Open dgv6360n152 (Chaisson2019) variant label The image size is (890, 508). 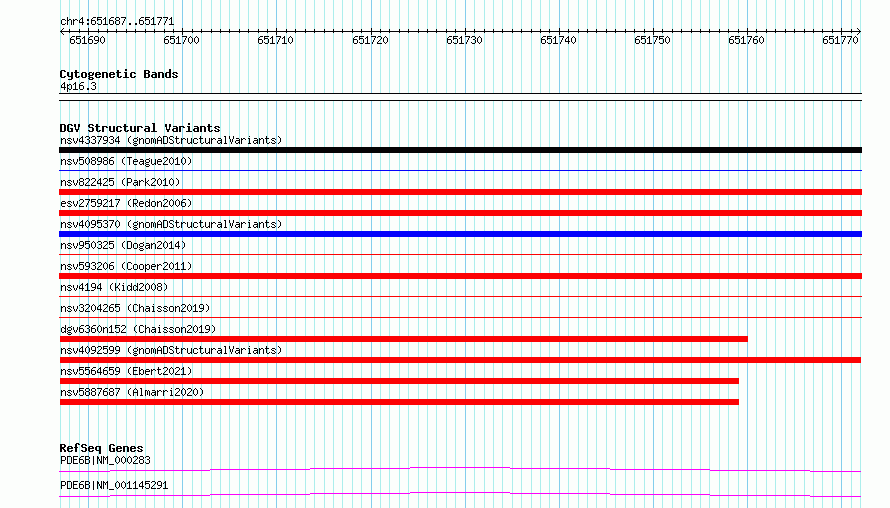[138, 329]
